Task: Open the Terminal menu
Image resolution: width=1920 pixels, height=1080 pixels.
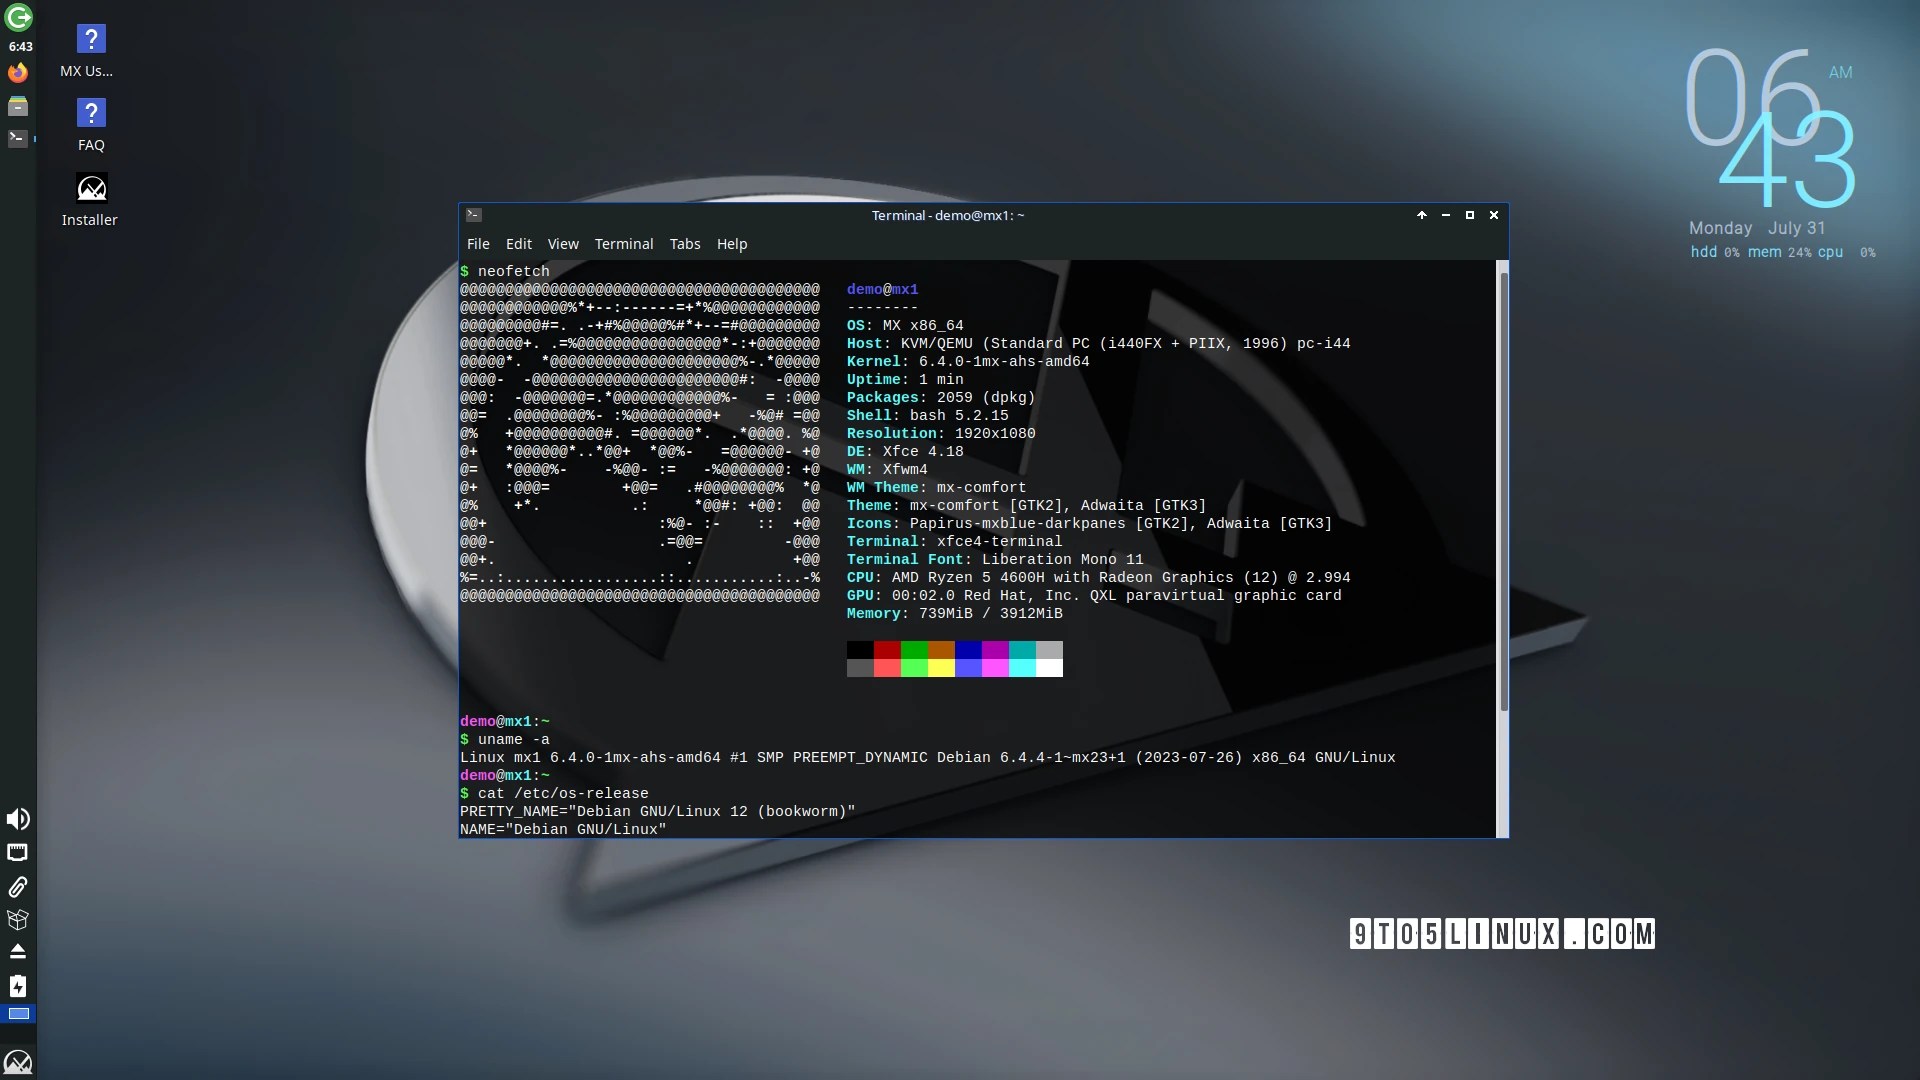Action: point(623,244)
